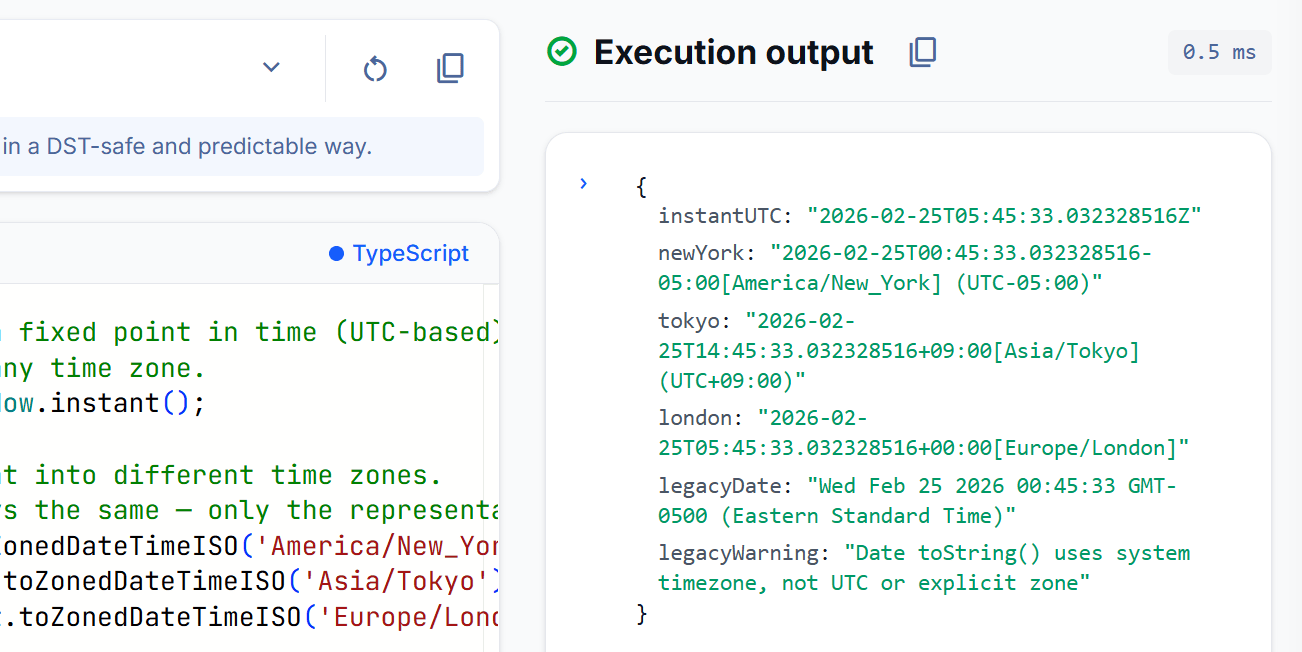The image size is (1302, 652).
Task: Click the copy icon beside the reset arrow
Action: pyautogui.click(x=450, y=68)
